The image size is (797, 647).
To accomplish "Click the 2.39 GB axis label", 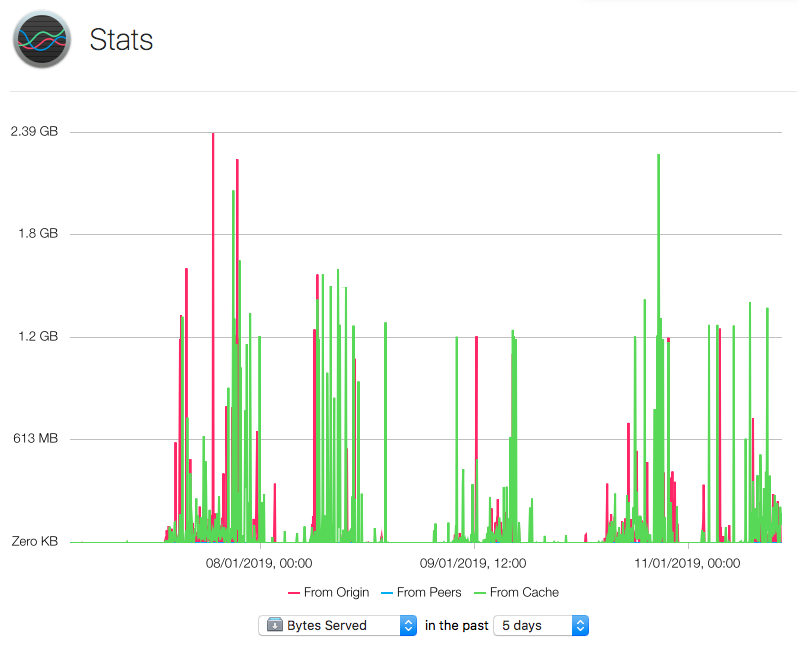I will coord(34,131).
